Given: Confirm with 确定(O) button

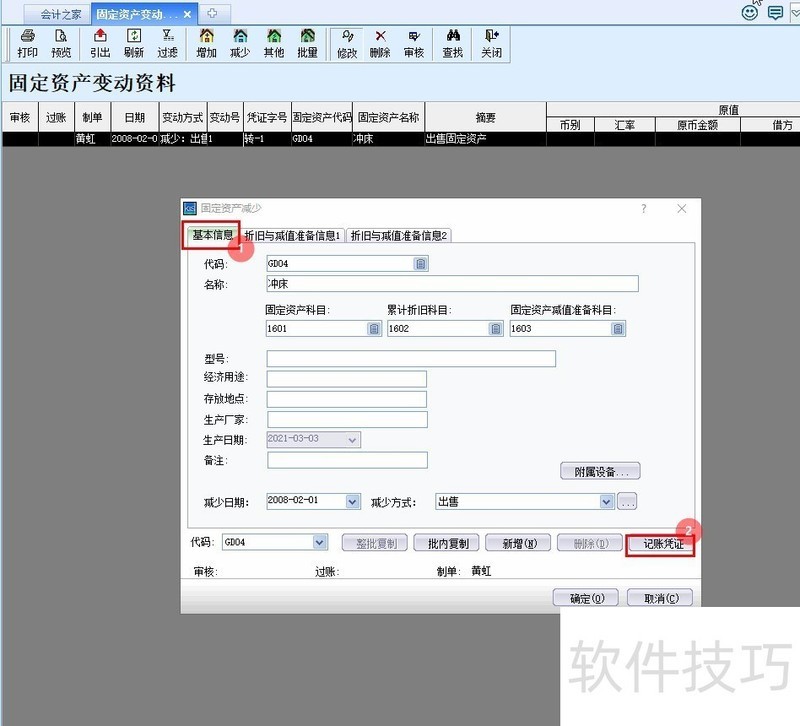Looking at the screenshot, I should click(586, 598).
